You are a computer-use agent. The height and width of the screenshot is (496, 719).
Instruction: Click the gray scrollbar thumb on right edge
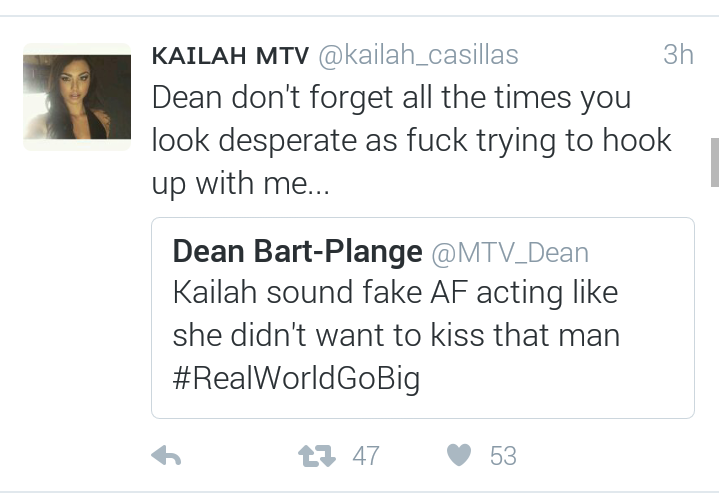coord(715,162)
